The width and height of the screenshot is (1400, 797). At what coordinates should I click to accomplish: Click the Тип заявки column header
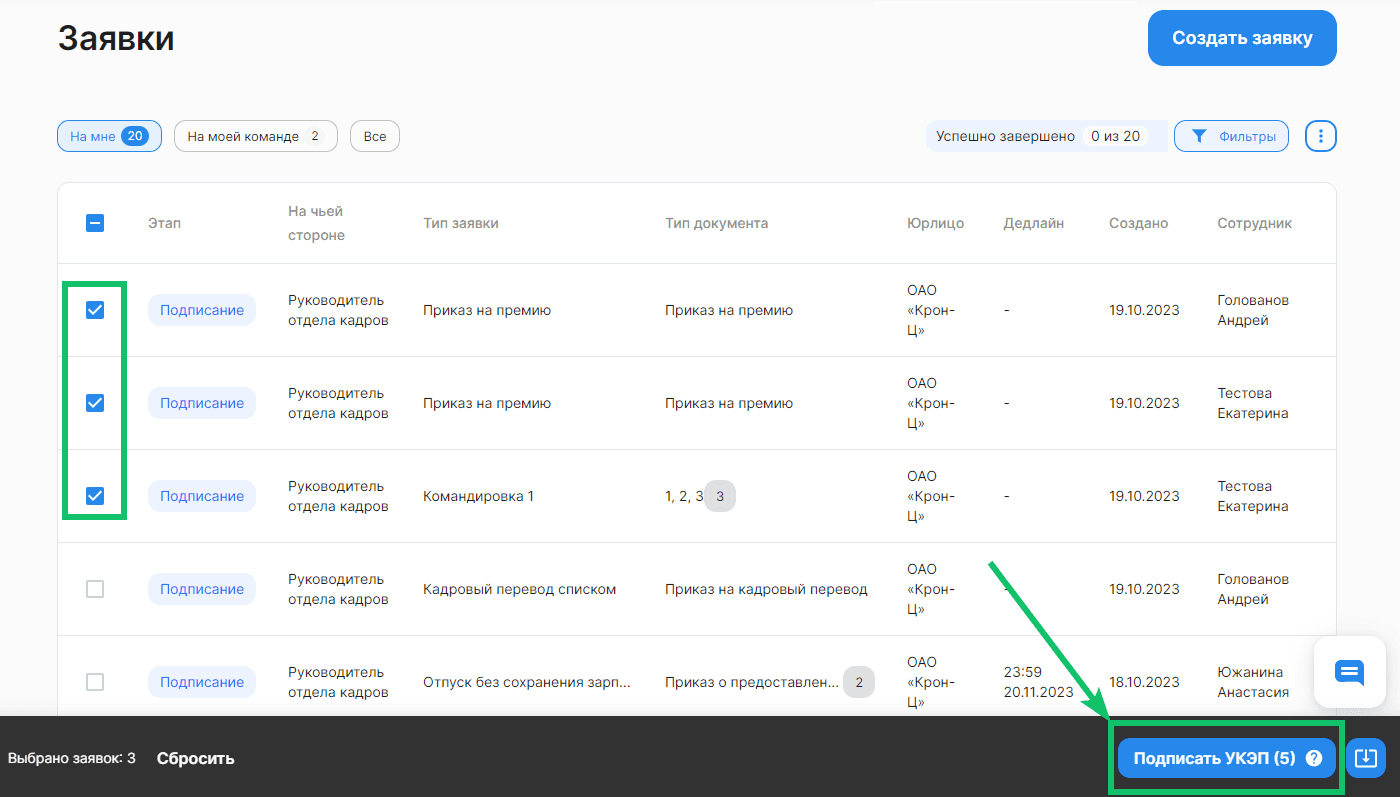461,223
